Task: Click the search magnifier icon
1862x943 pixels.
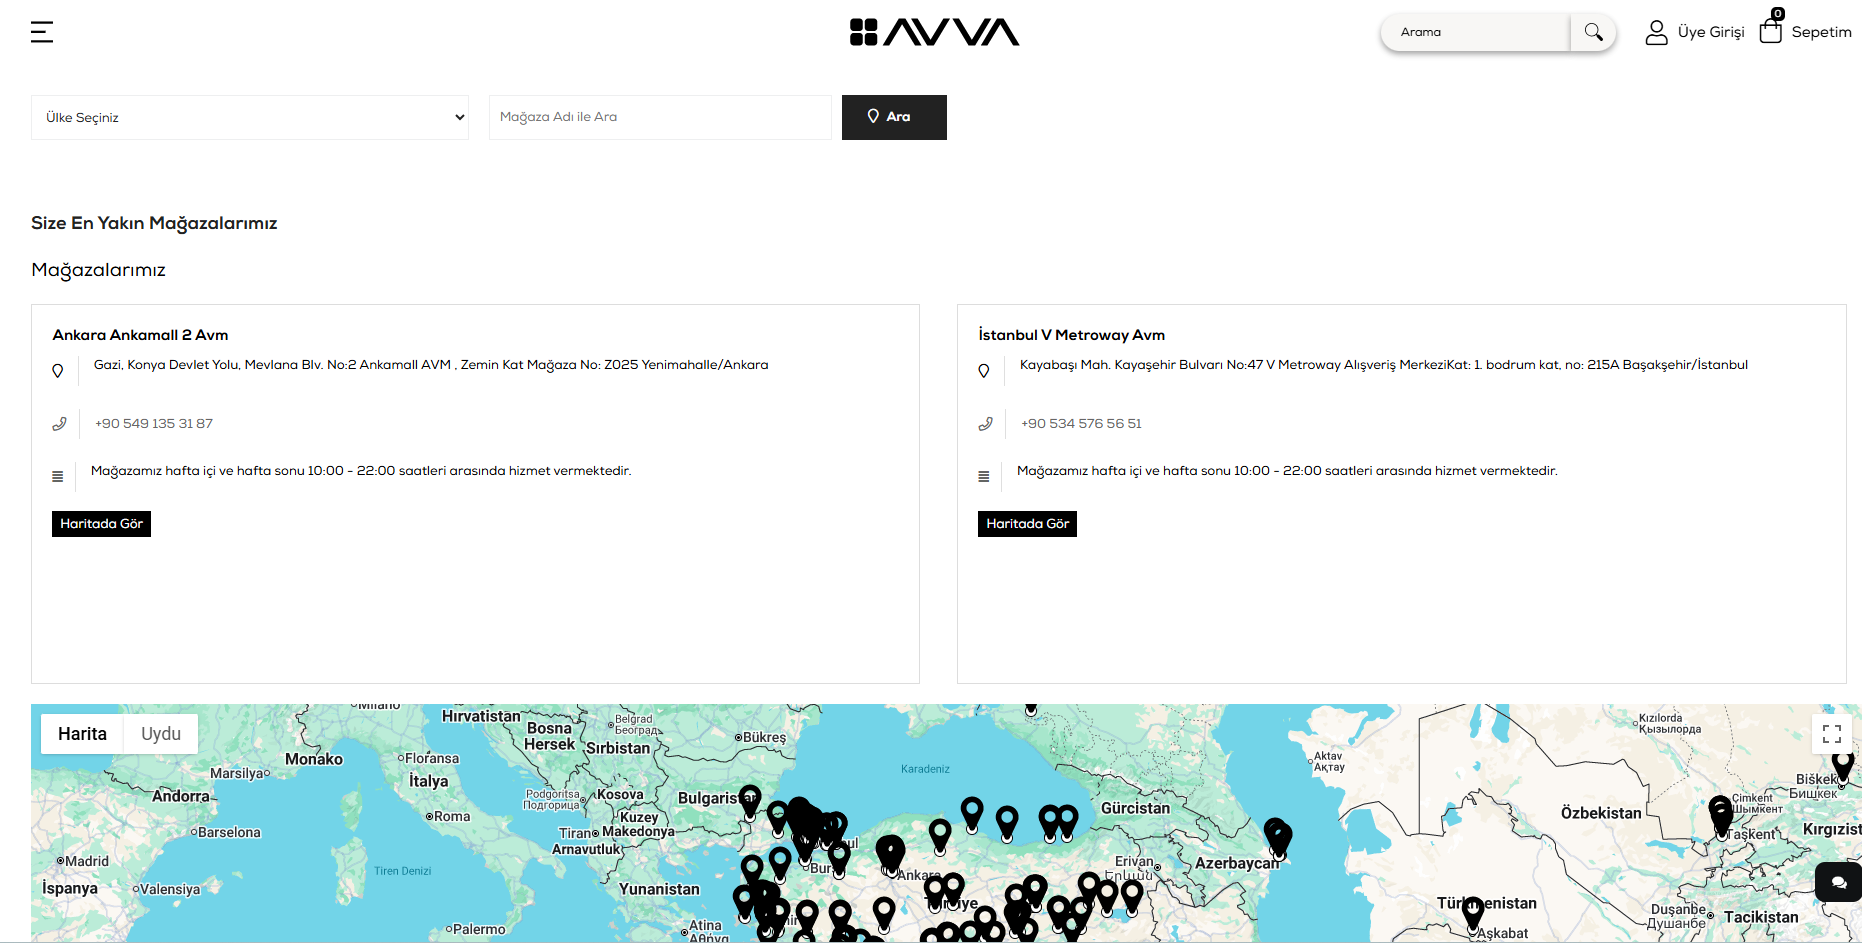Action: [1593, 32]
